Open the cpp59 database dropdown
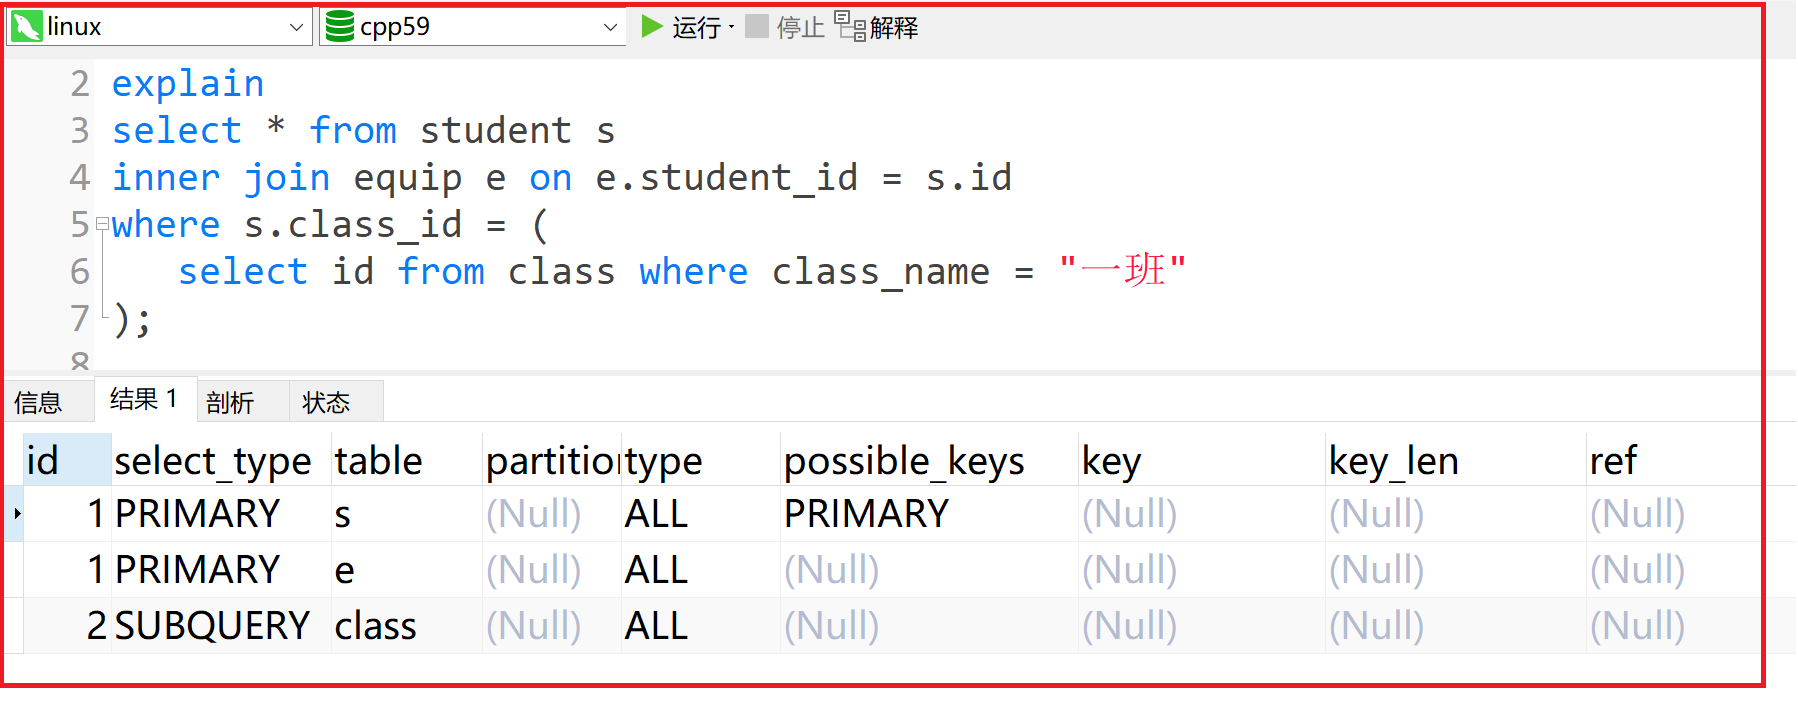This screenshot has height=710, width=1798. point(610,27)
